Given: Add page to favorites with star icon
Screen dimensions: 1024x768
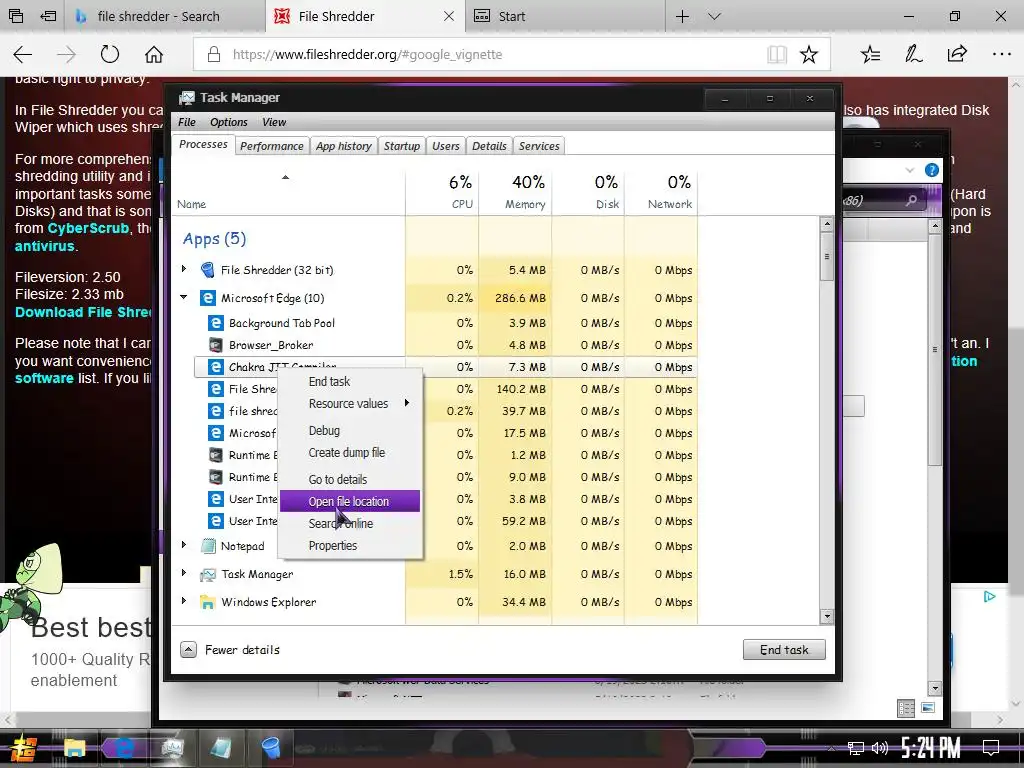Looking at the screenshot, I should point(808,54).
